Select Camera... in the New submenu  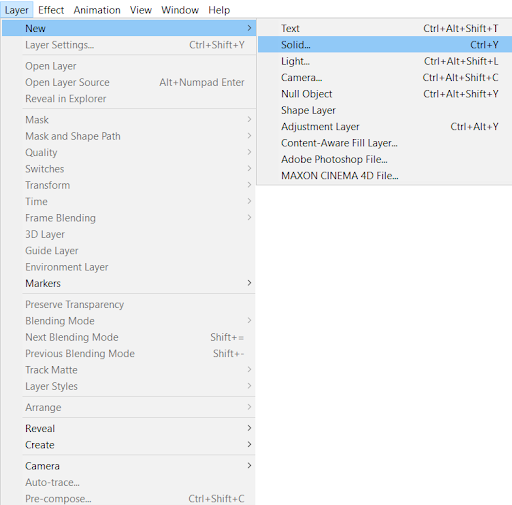[x=385, y=77]
